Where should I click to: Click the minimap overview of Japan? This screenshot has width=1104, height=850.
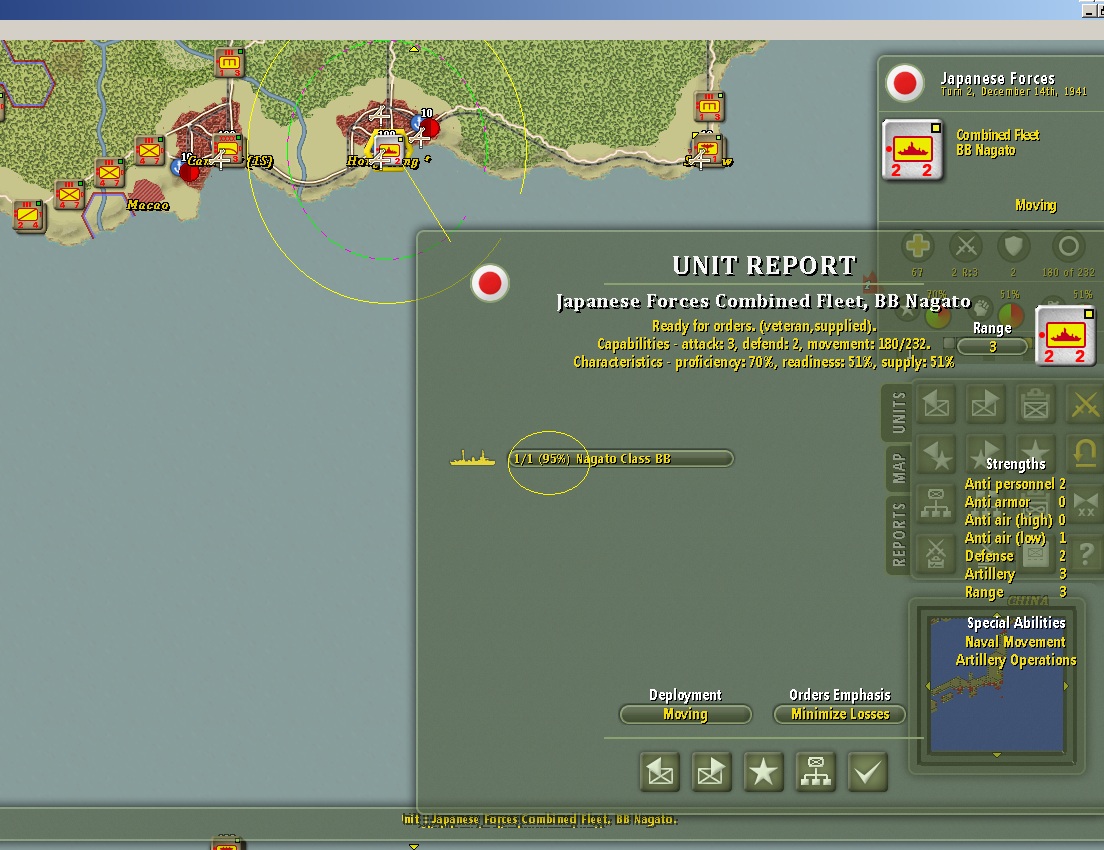997,685
